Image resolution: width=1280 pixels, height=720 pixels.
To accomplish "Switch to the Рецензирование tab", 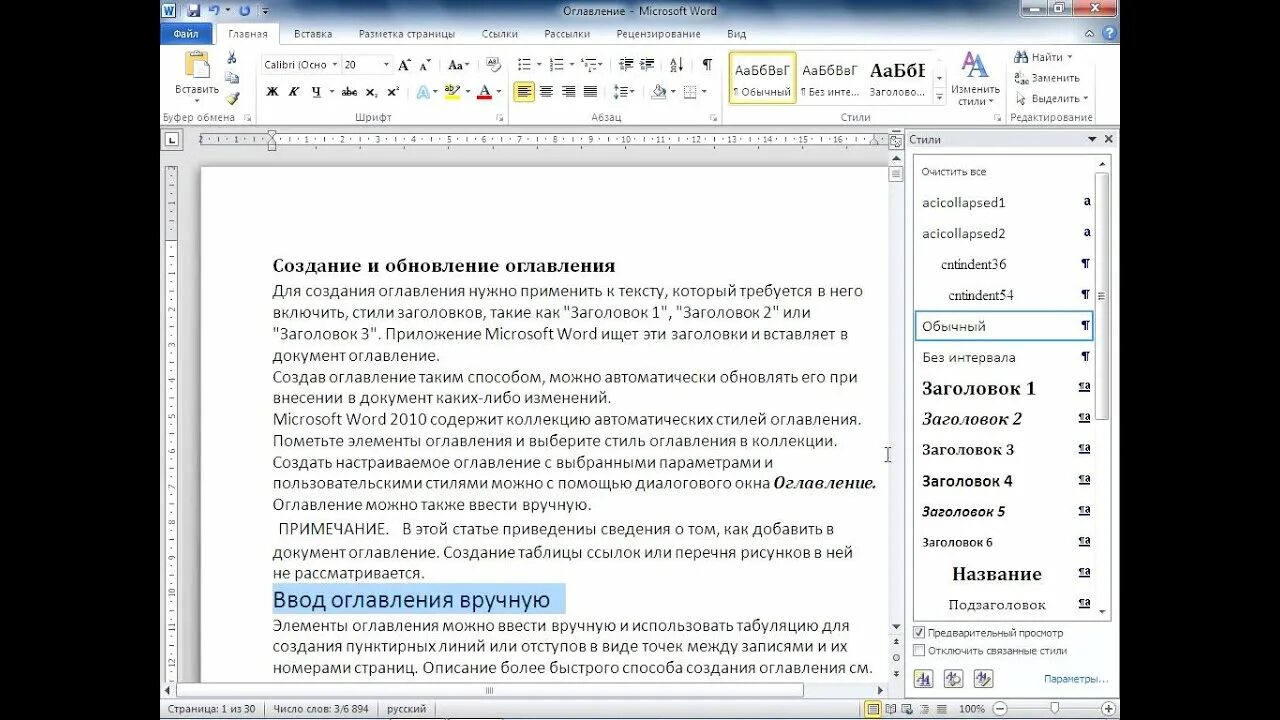I will tap(658, 34).
